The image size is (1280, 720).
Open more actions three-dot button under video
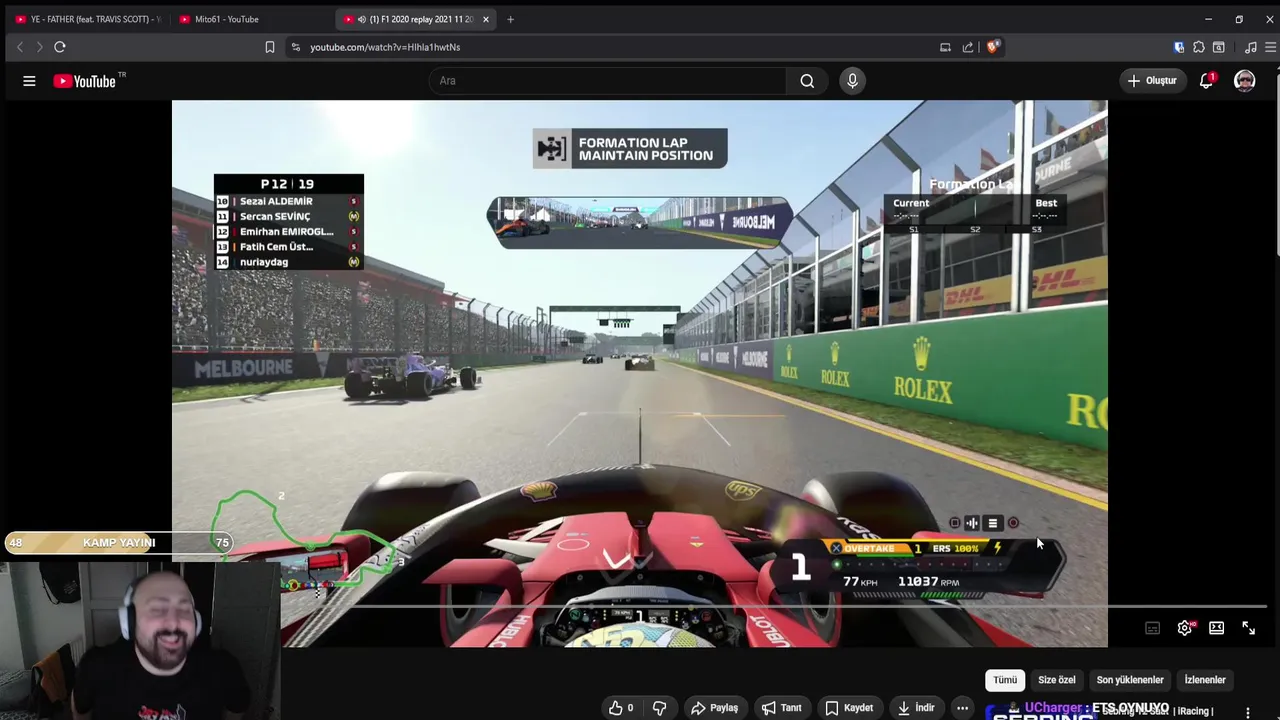tap(962, 708)
